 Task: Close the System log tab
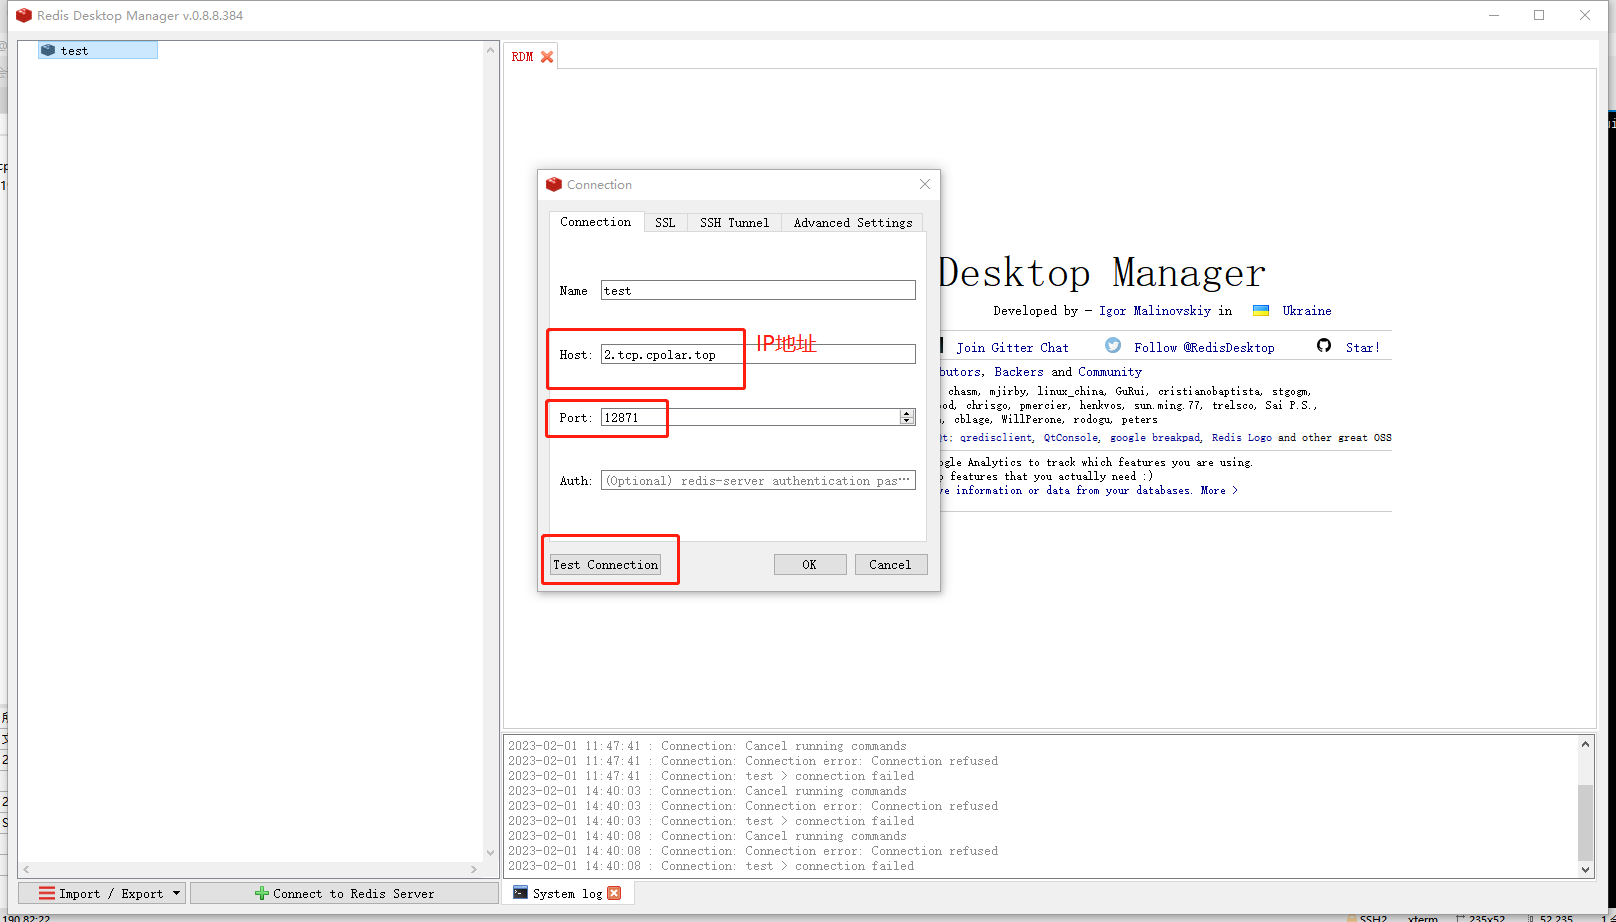[614, 893]
